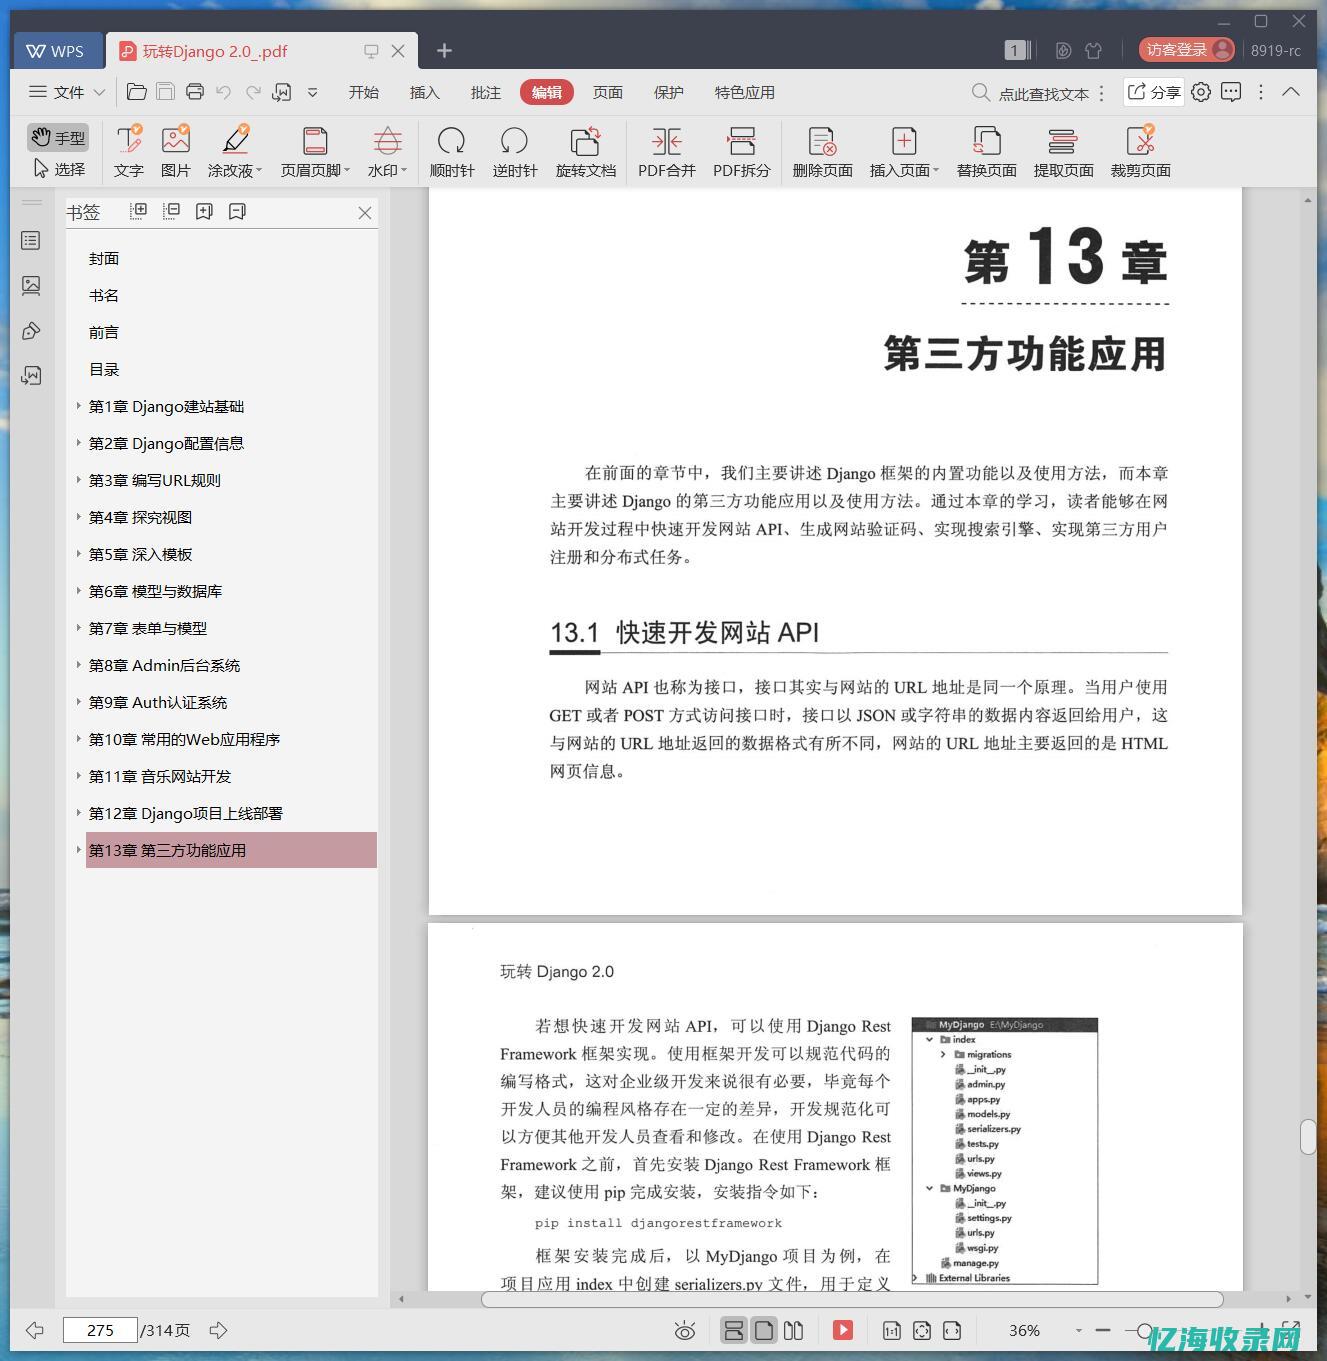Activate the Select tool (选择)
1327x1361 pixels.
pyautogui.click(x=58, y=169)
